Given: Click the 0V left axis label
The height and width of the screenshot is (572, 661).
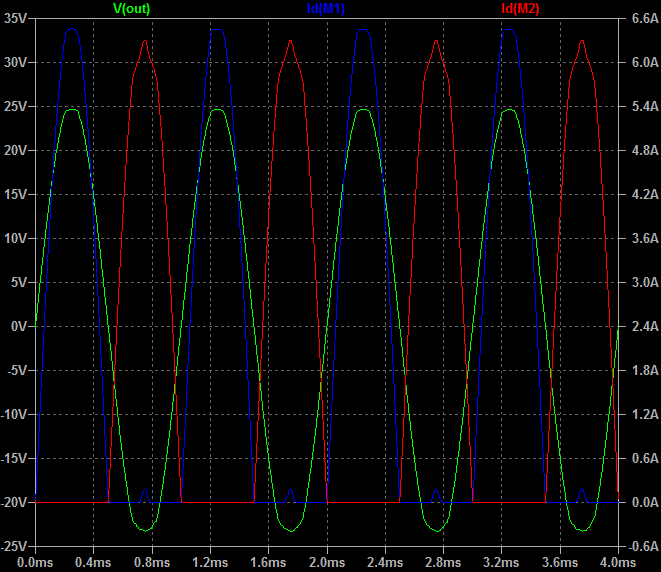Looking at the screenshot, I should [x=19, y=326].
